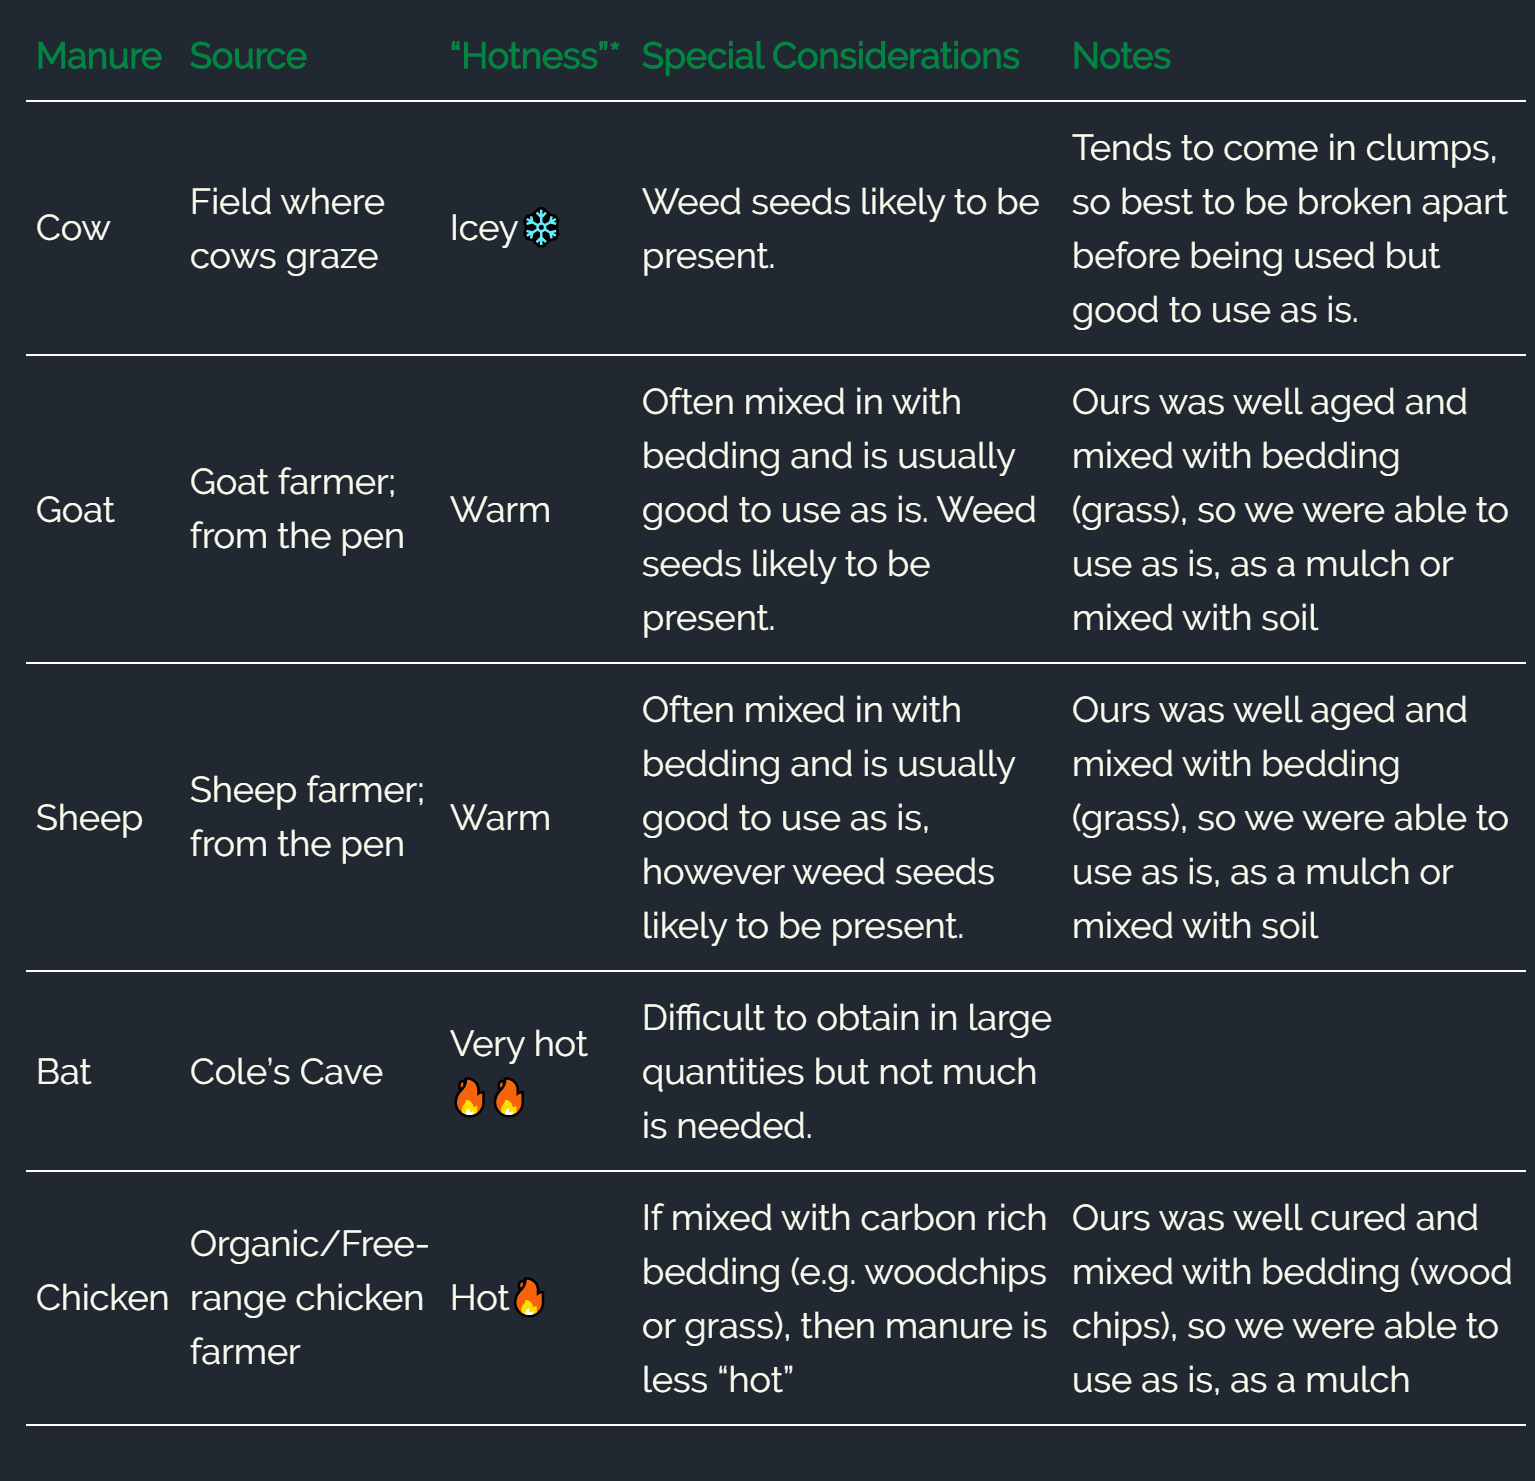This screenshot has width=1535, height=1481.
Task: Click the Manure column header
Action: tap(98, 56)
